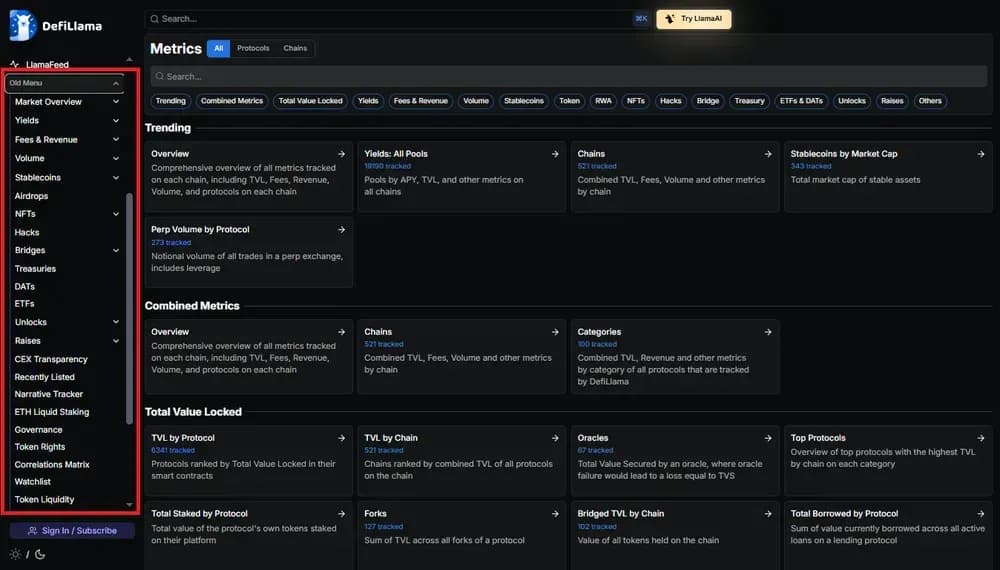Expand the Bridges sidebar section
Viewport: 1000px width, 570px height.
116,251
